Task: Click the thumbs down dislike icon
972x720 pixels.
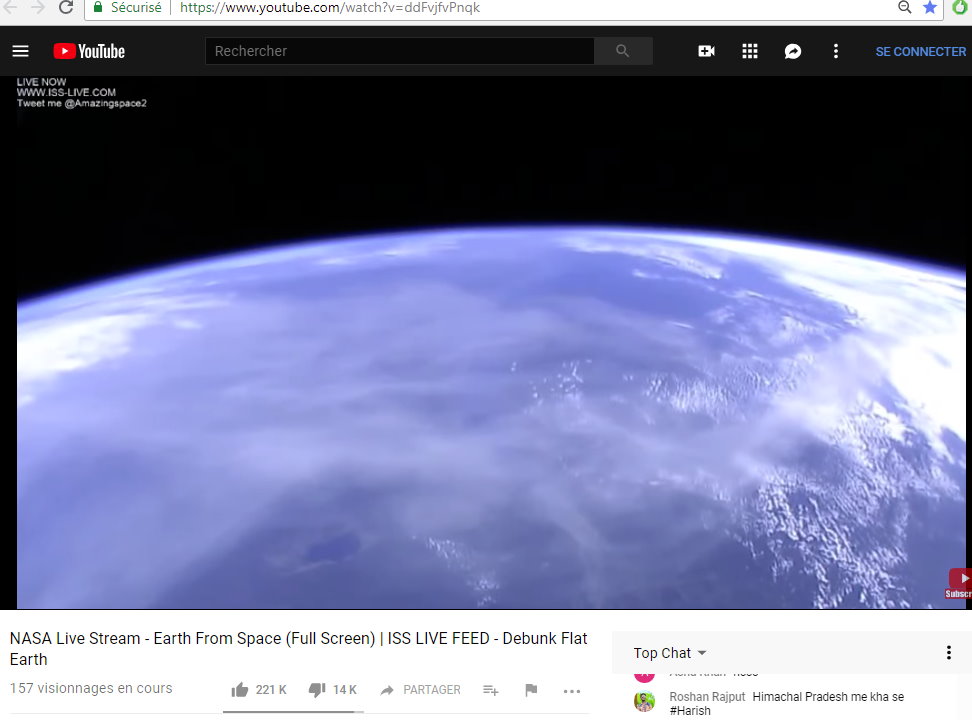Action: pos(317,690)
